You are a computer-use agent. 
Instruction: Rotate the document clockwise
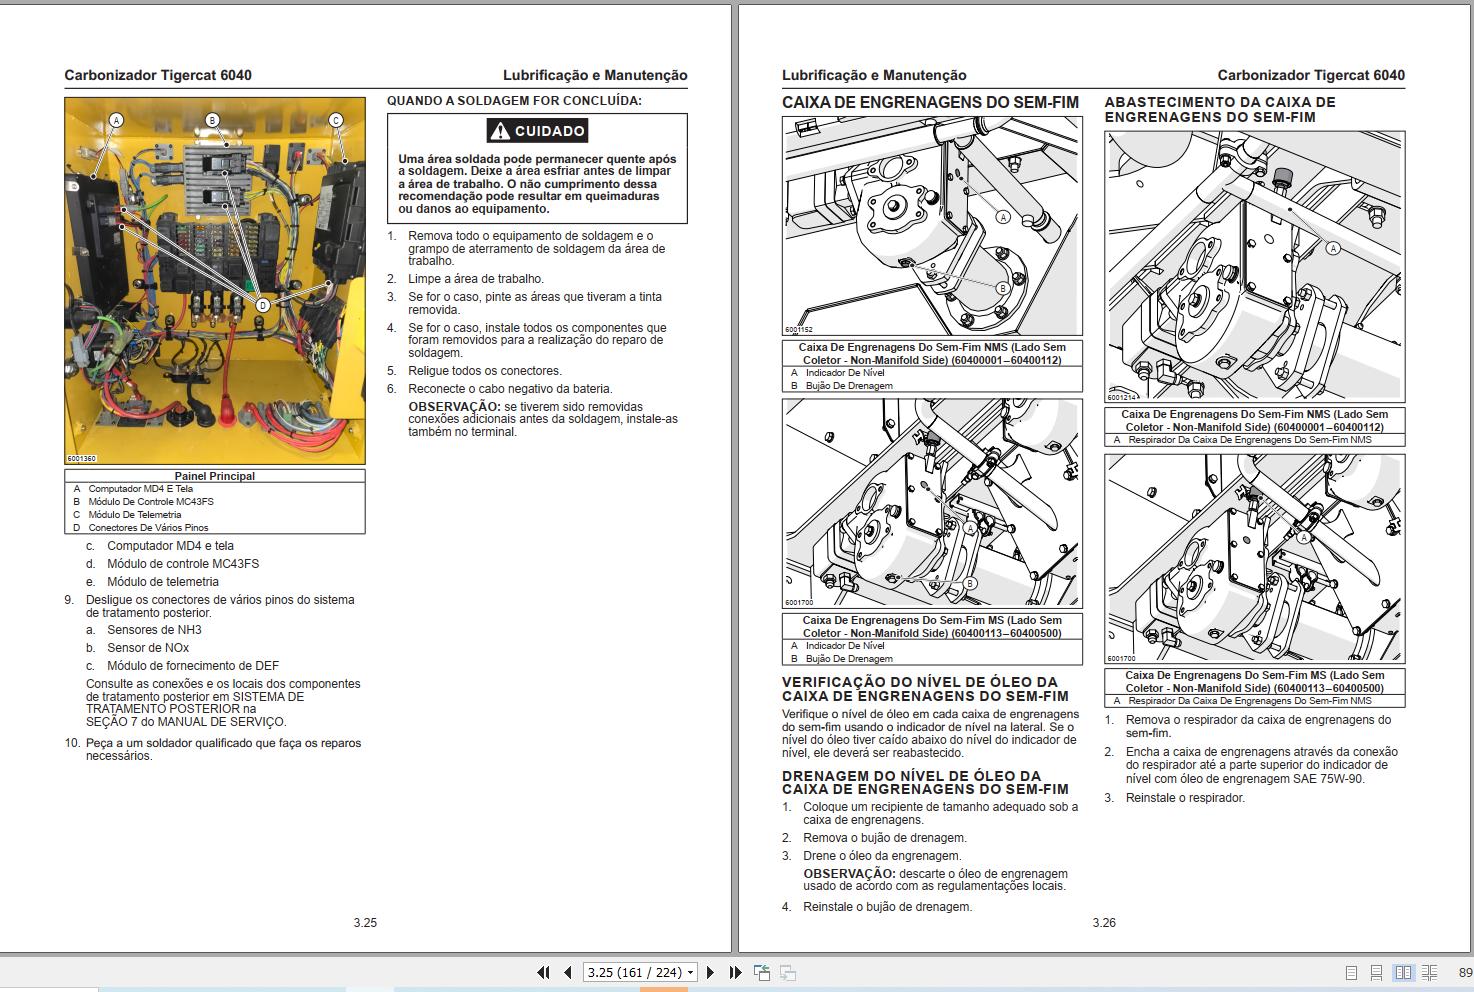coord(789,971)
